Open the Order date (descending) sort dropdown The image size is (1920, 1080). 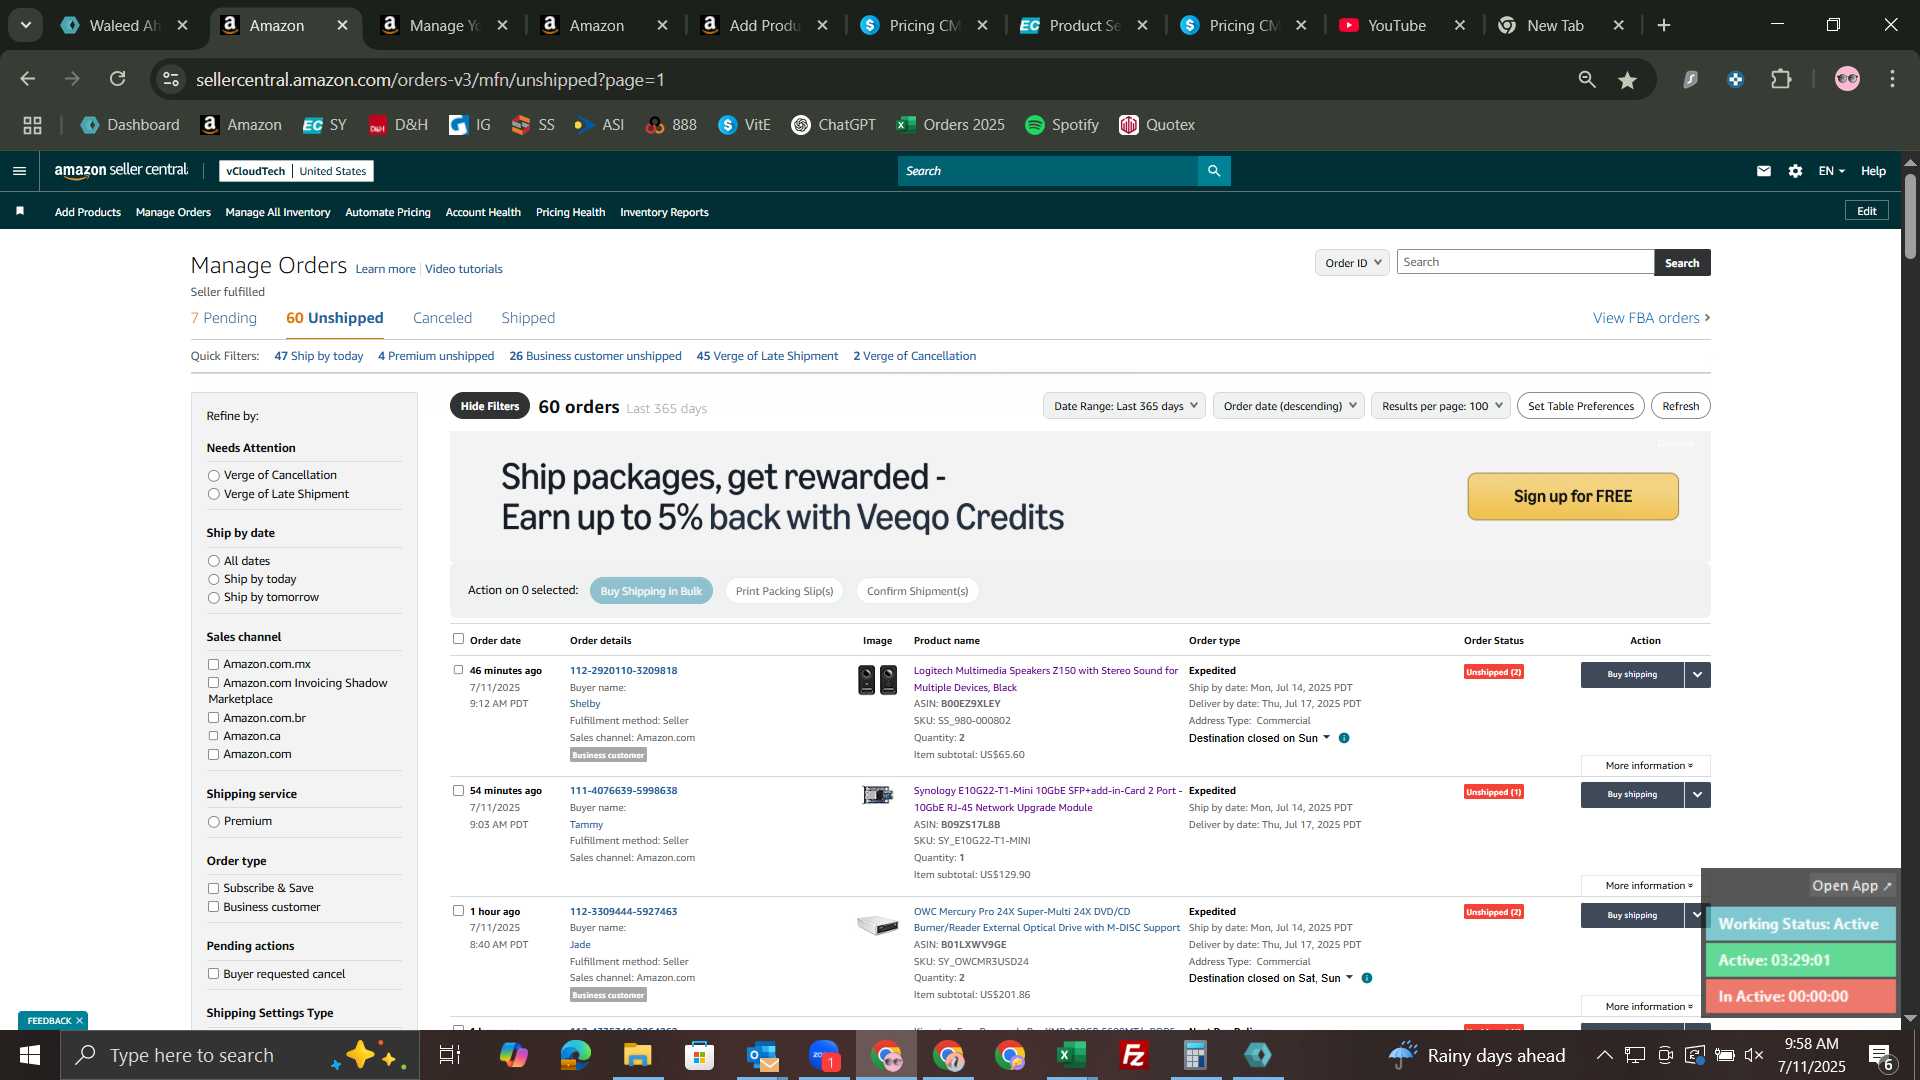tap(1288, 406)
